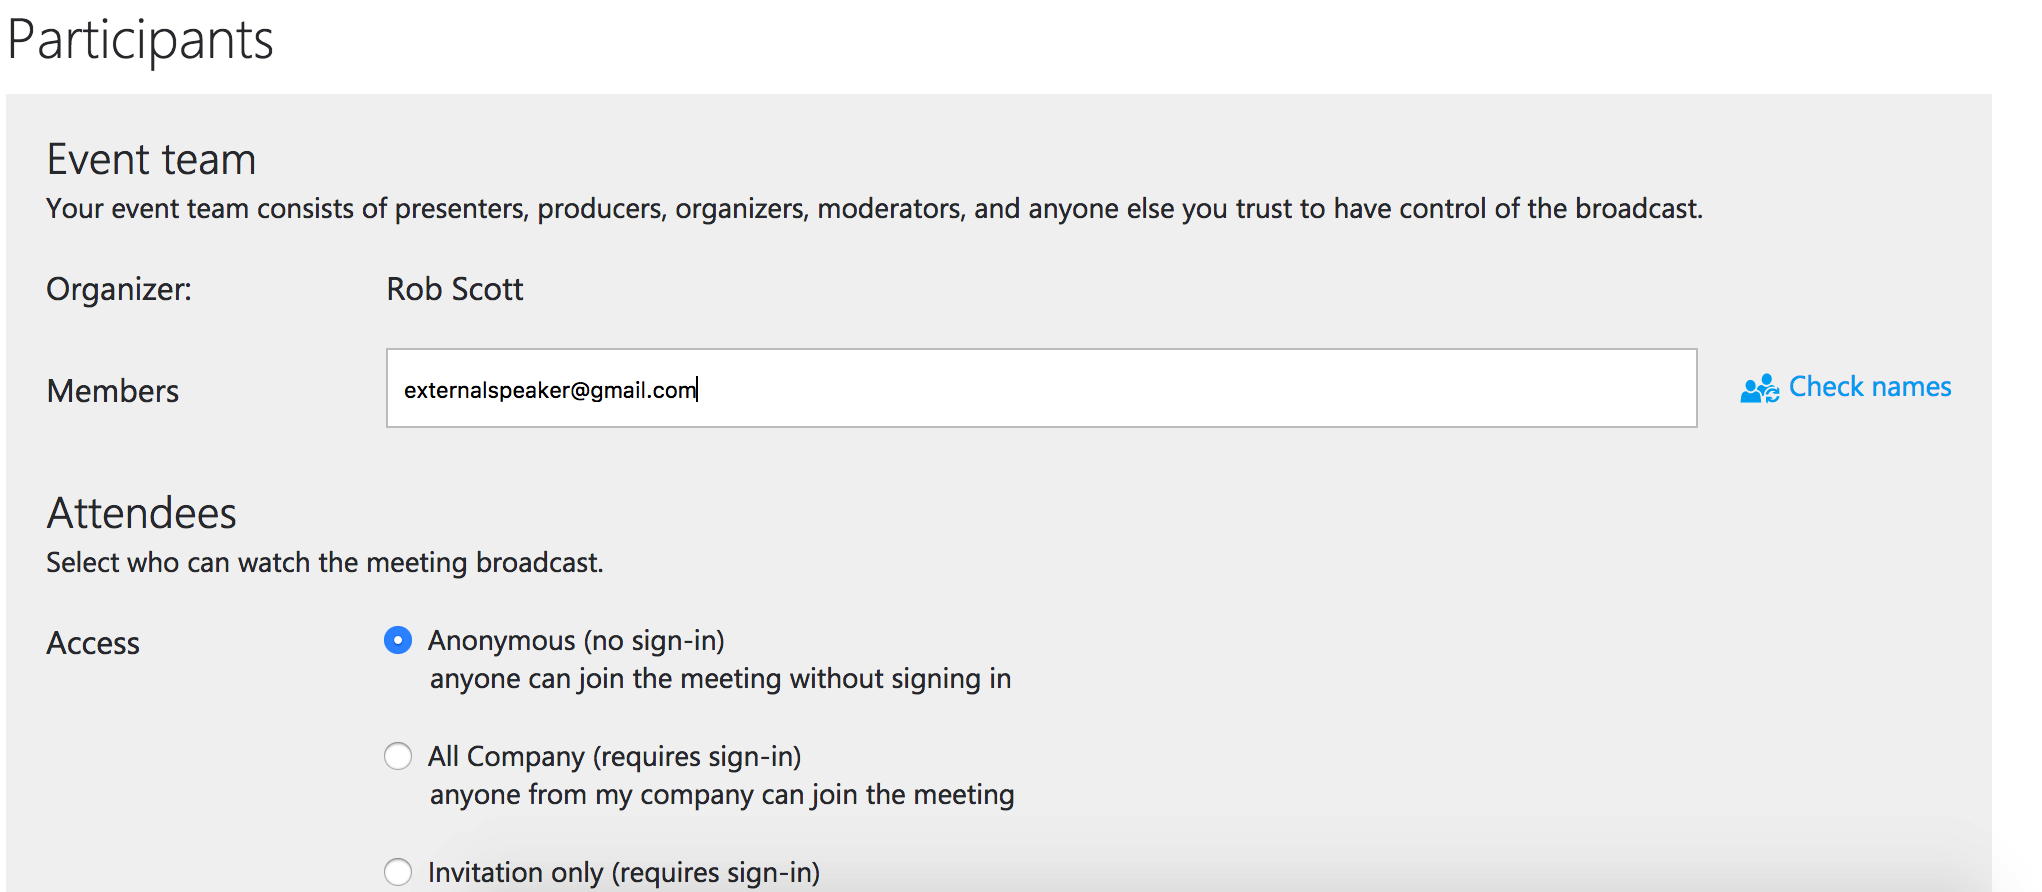
Task: Click the Participants page heading
Action: click(140, 40)
